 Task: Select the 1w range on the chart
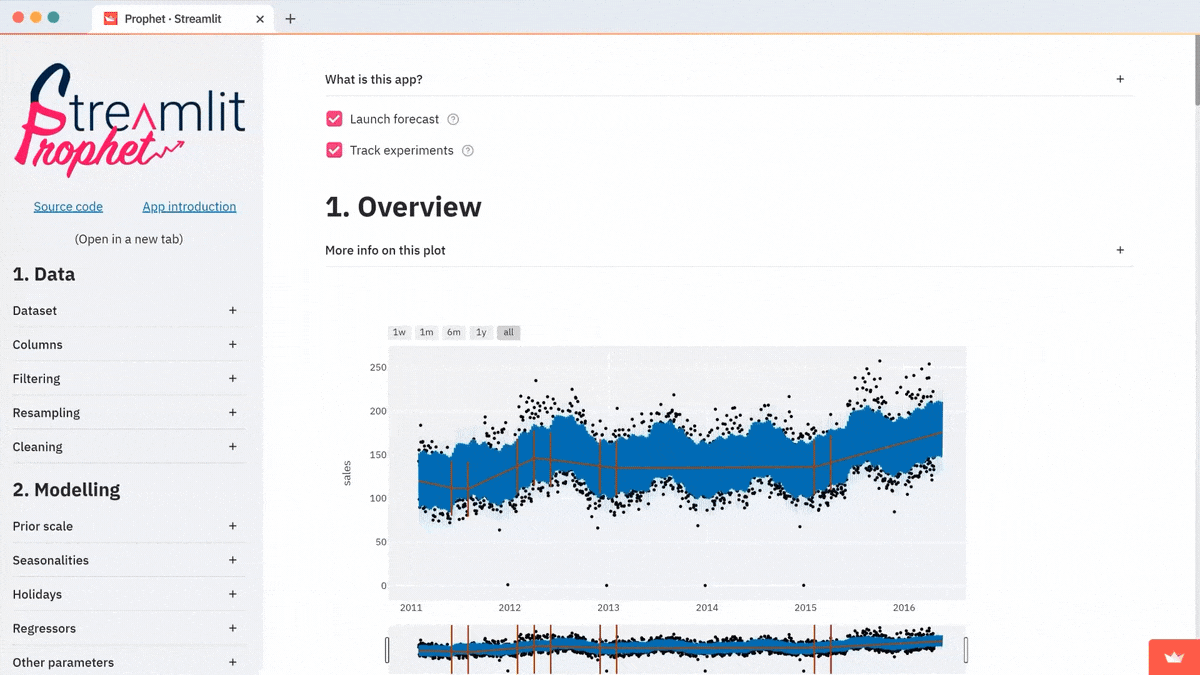(399, 332)
